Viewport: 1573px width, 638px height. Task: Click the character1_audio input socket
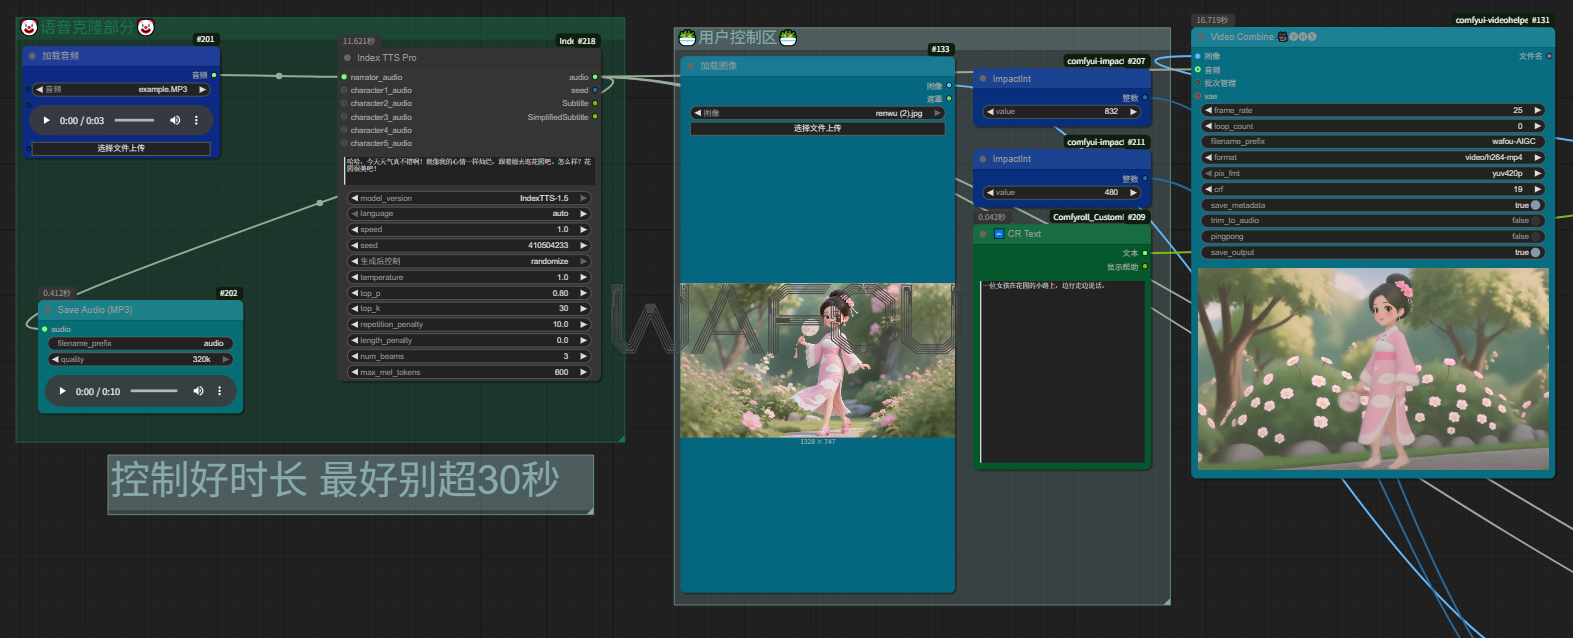tap(345, 90)
